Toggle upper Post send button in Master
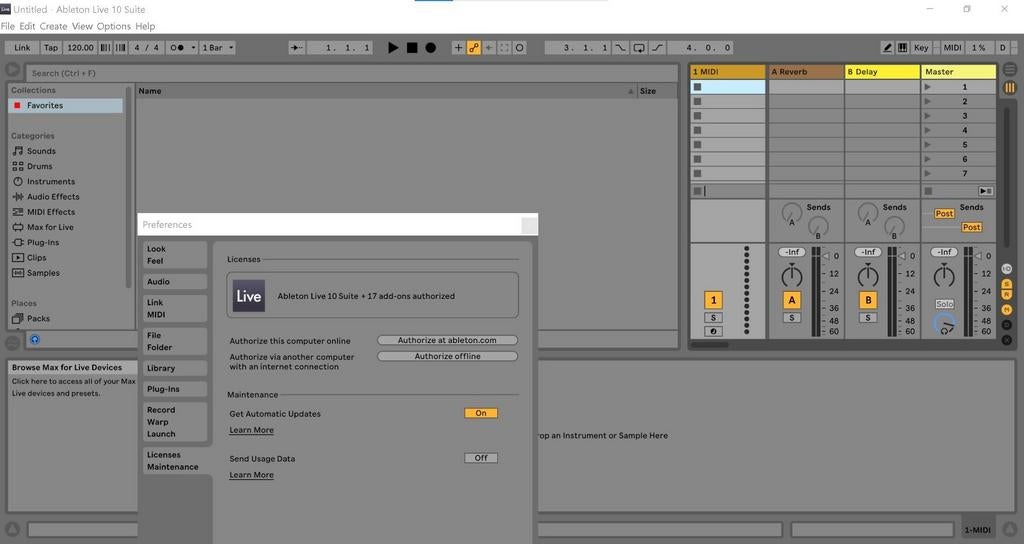This screenshot has width=1024, height=544. pos(944,214)
